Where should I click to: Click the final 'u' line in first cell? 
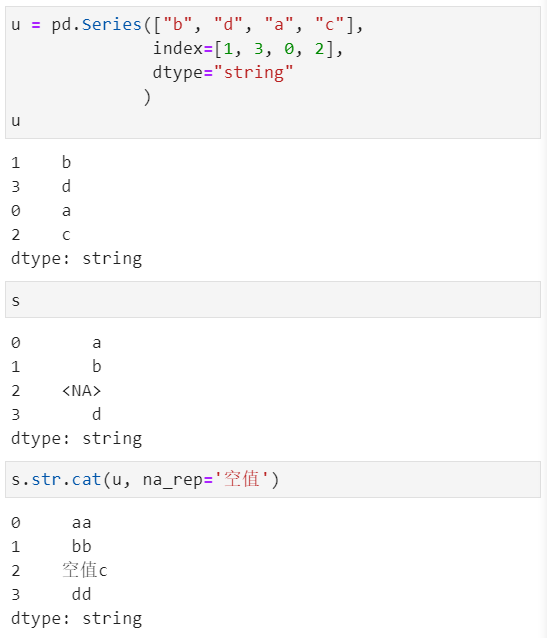[x=15, y=121]
